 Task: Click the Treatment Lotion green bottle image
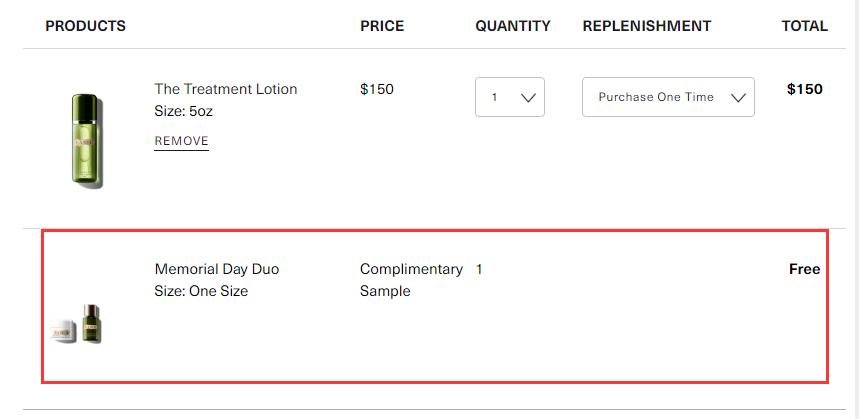[87, 141]
